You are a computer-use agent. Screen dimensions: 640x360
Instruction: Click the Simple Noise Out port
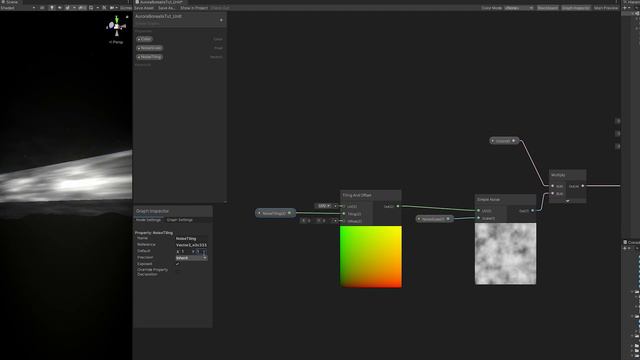(x=532, y=211)
